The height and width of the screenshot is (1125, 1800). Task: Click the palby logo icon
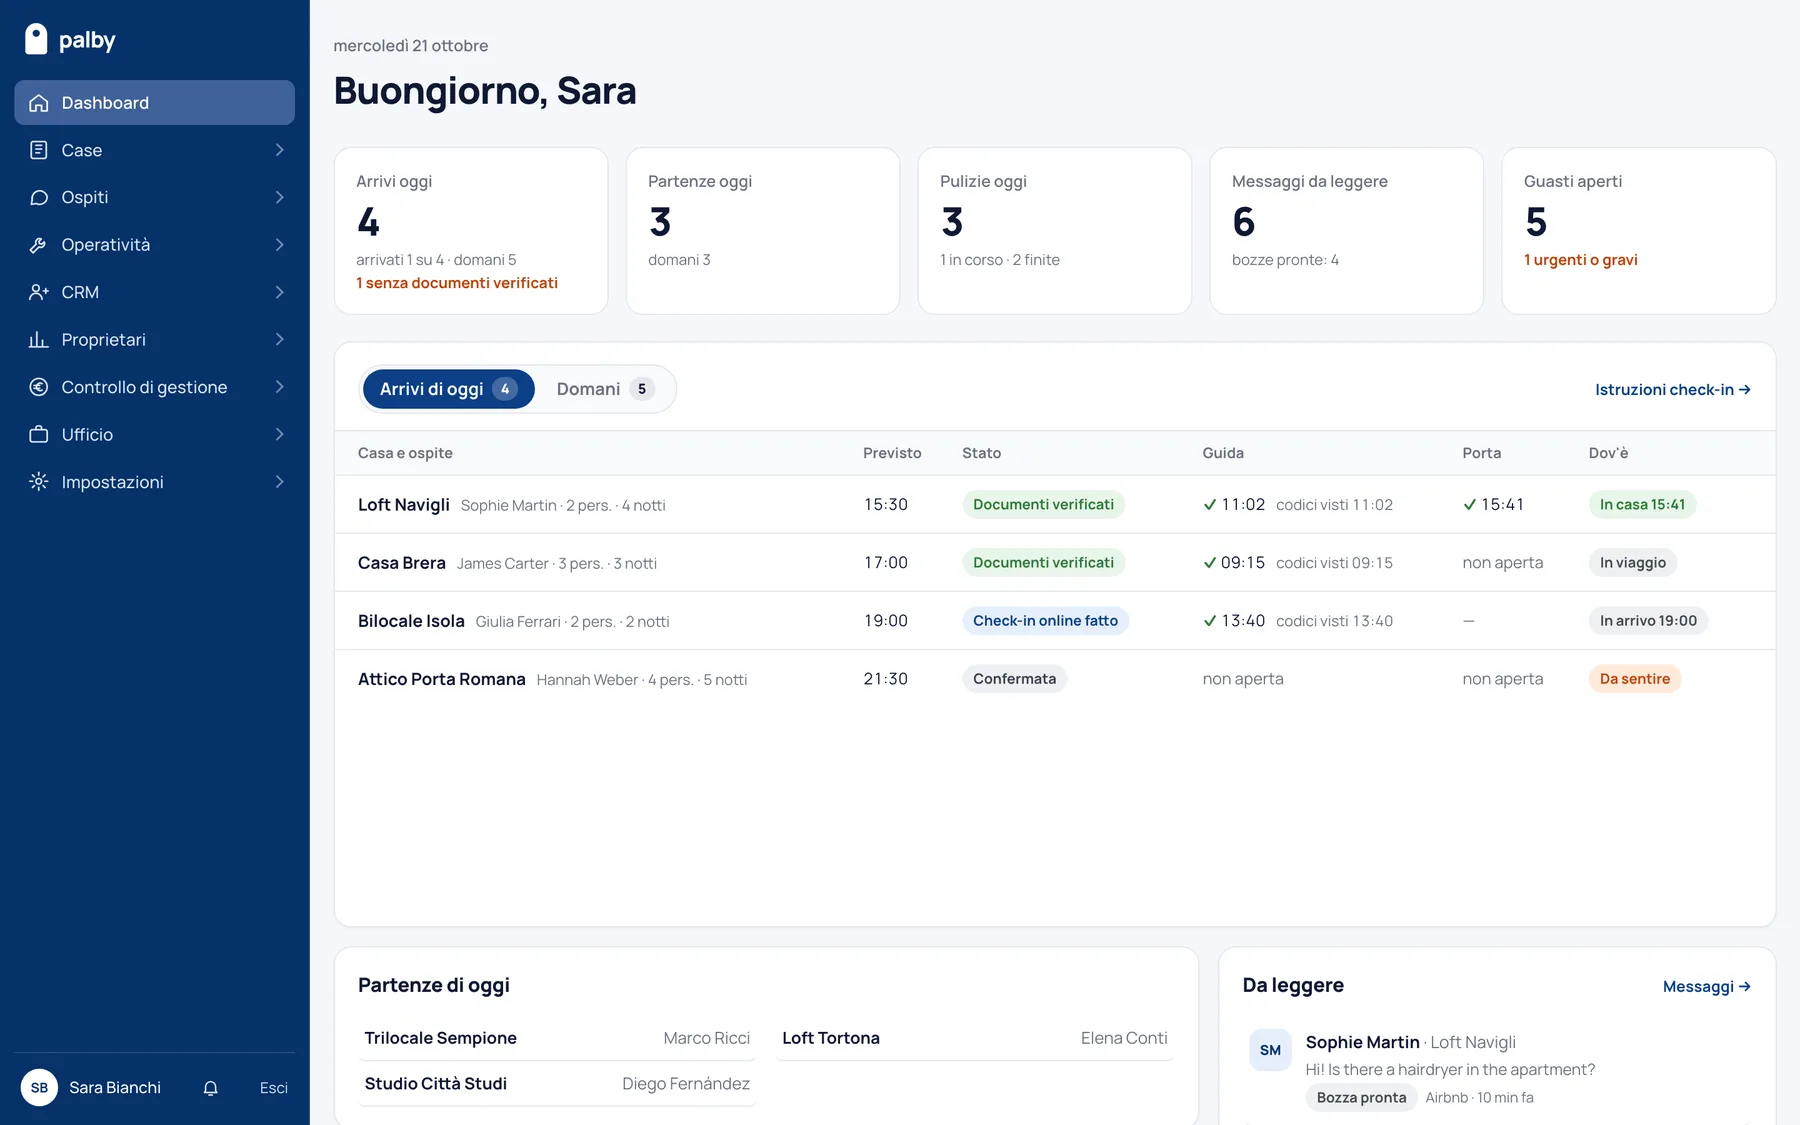[36, 39]
